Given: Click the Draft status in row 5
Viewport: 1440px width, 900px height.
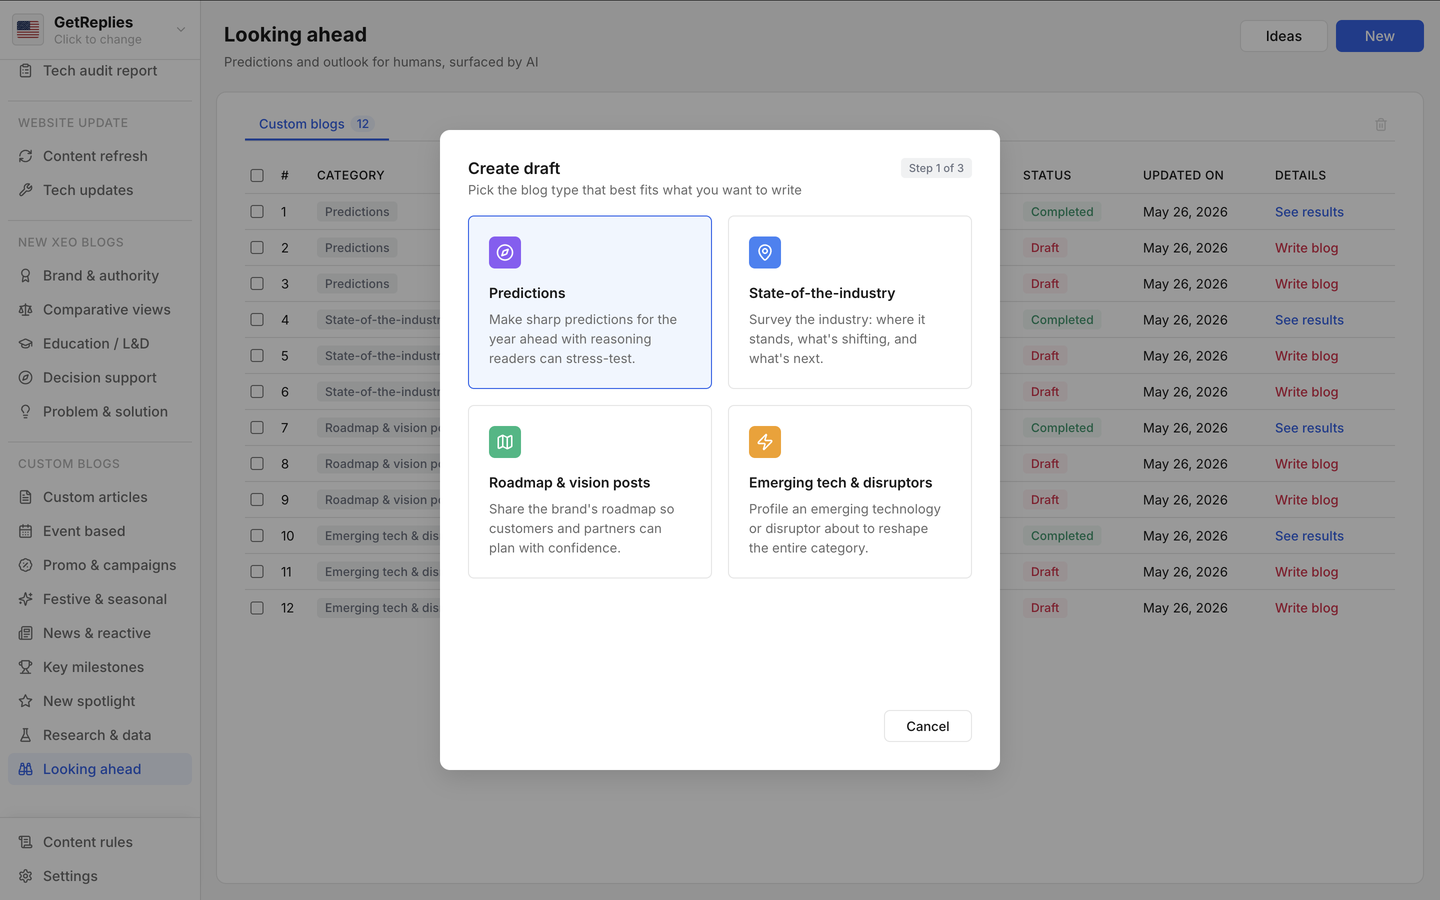Looking at the screenshot, I should (x=1045, y=356).
